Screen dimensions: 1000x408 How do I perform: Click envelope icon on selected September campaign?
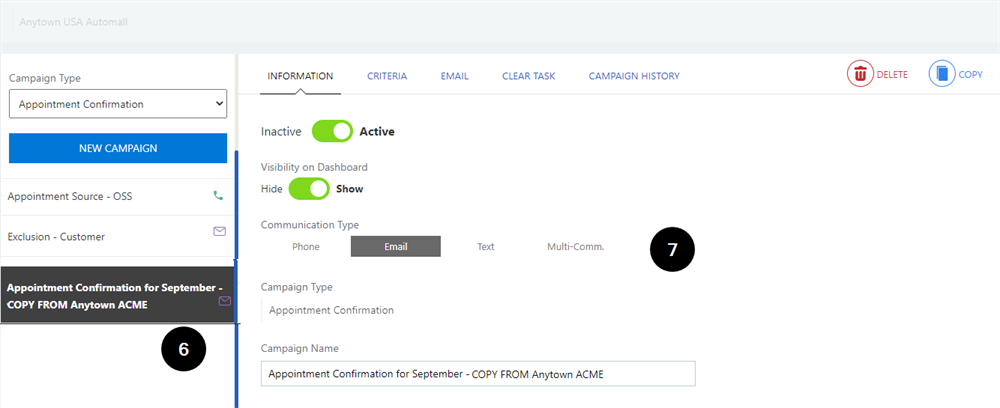pyautogui.click(x=224, y=301)
